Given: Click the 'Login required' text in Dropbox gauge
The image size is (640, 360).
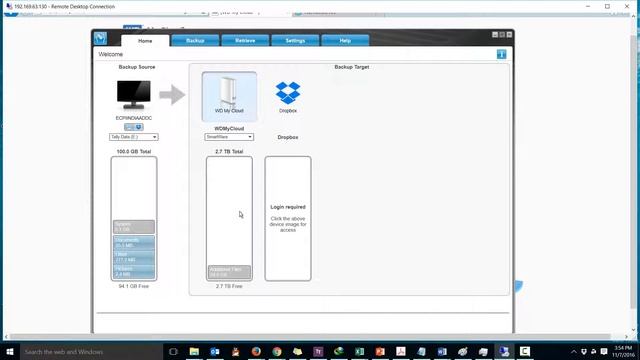Looking at the screenshot, I should coord(288,207).
